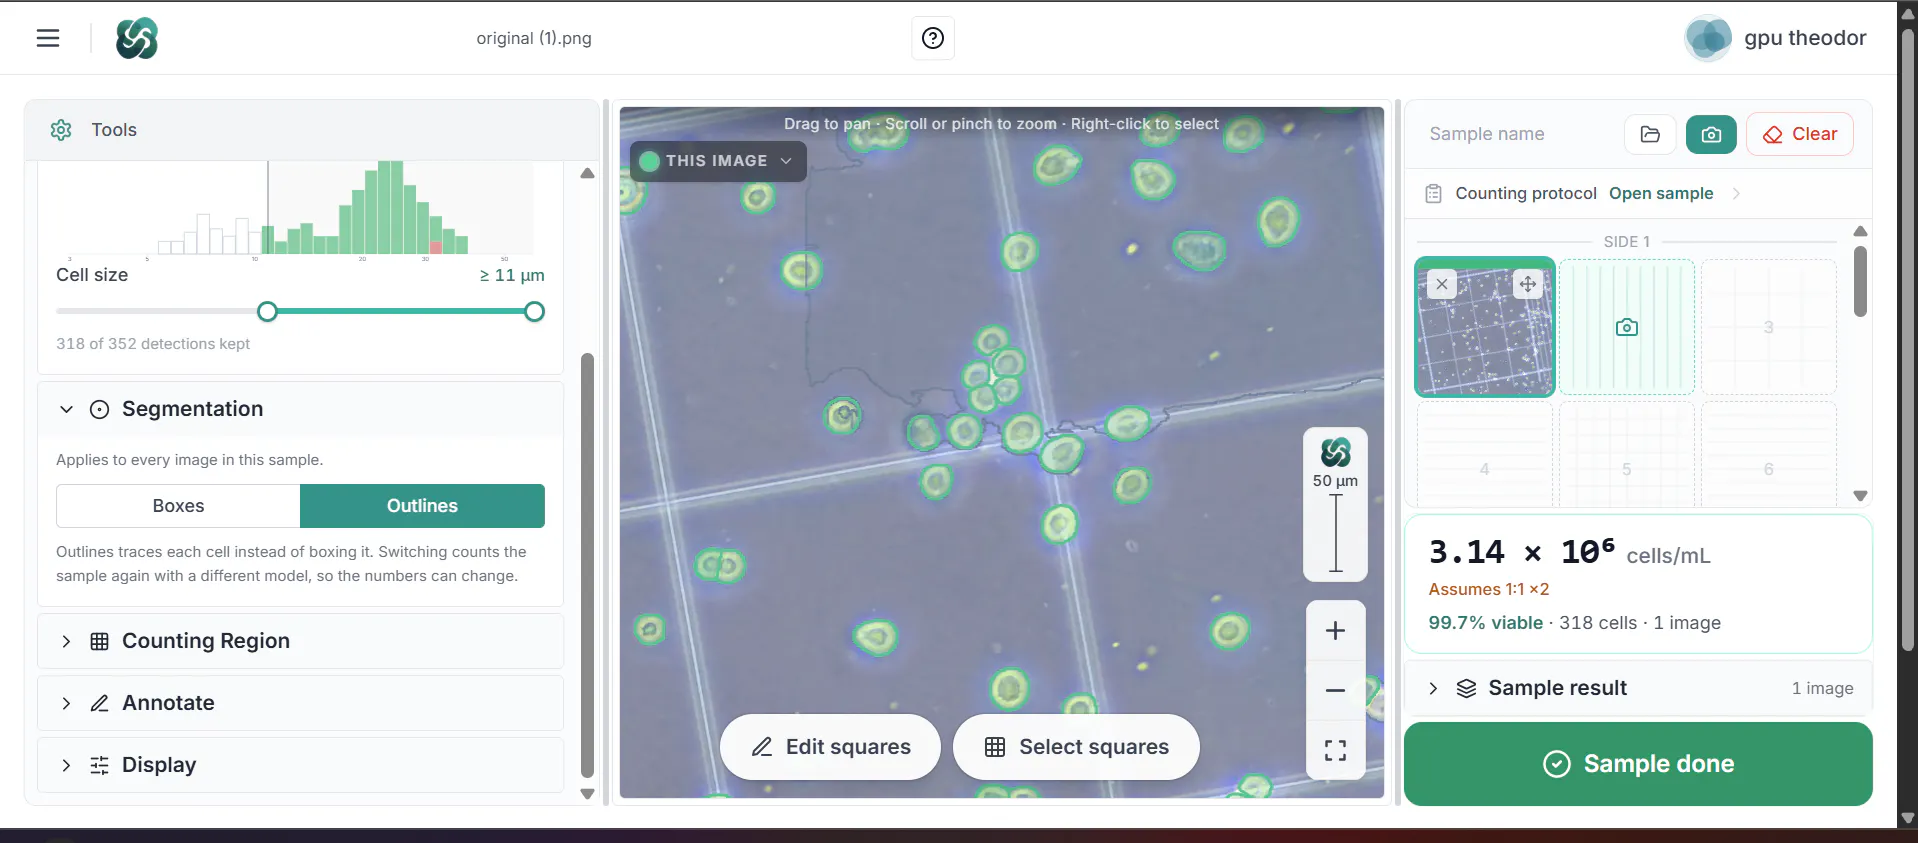Click the Sample done button
This screenshot has height=843, width=1918.
(1638, 764)
